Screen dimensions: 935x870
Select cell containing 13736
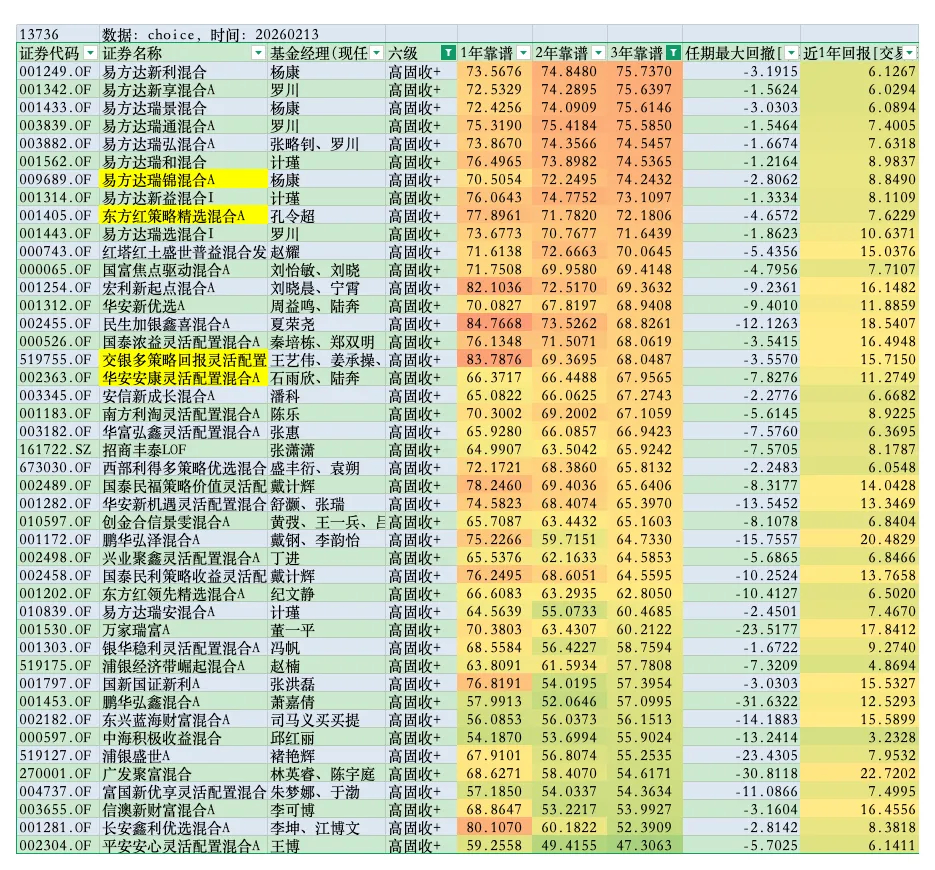tap(58, 34)
